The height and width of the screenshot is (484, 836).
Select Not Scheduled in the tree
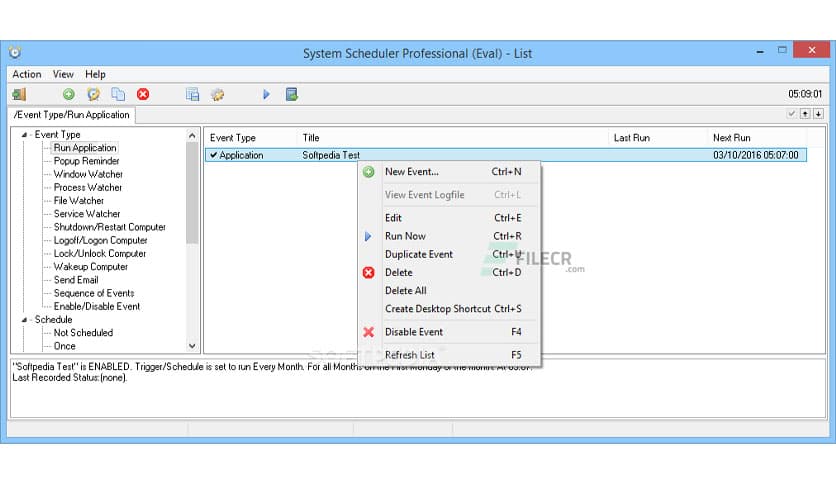click(x=83, y=333)
